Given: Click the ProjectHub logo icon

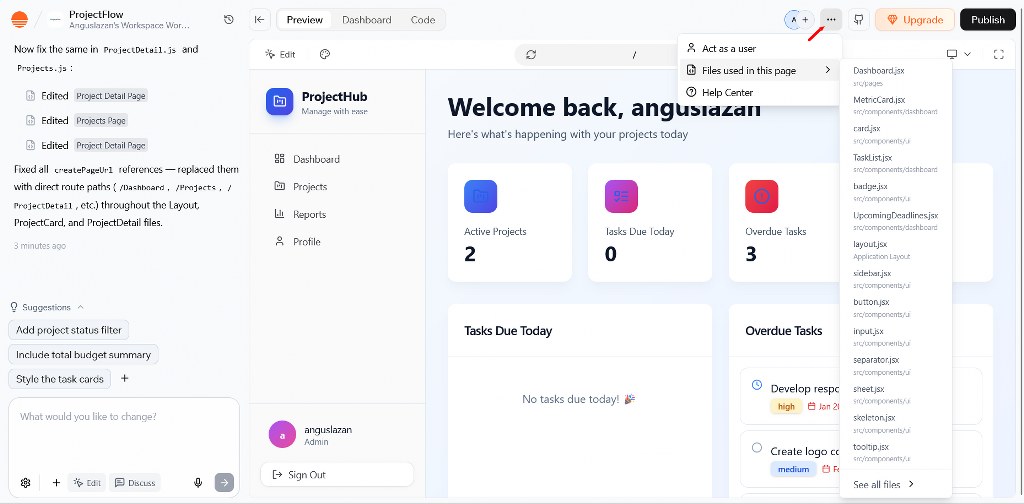Looking at the screenshot, I should pos(280,101).
